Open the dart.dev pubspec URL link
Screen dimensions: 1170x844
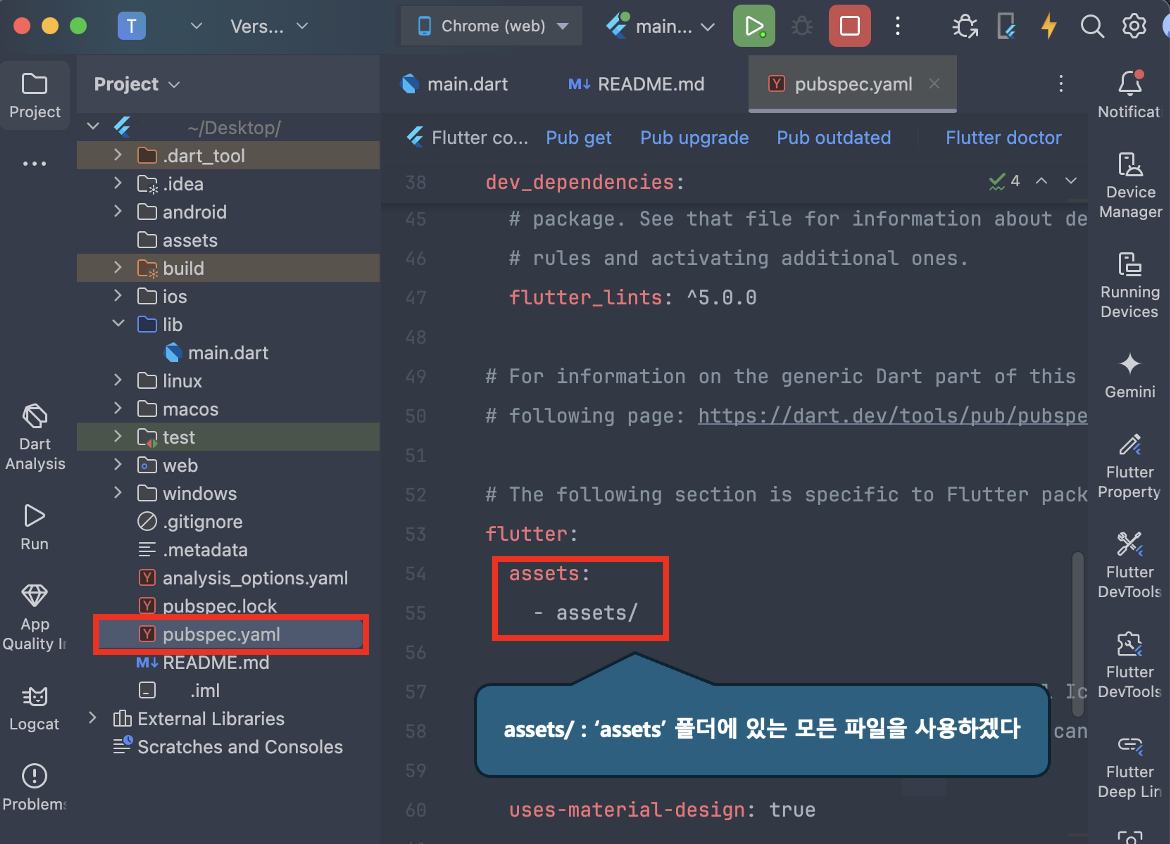(x=892, y=416)
